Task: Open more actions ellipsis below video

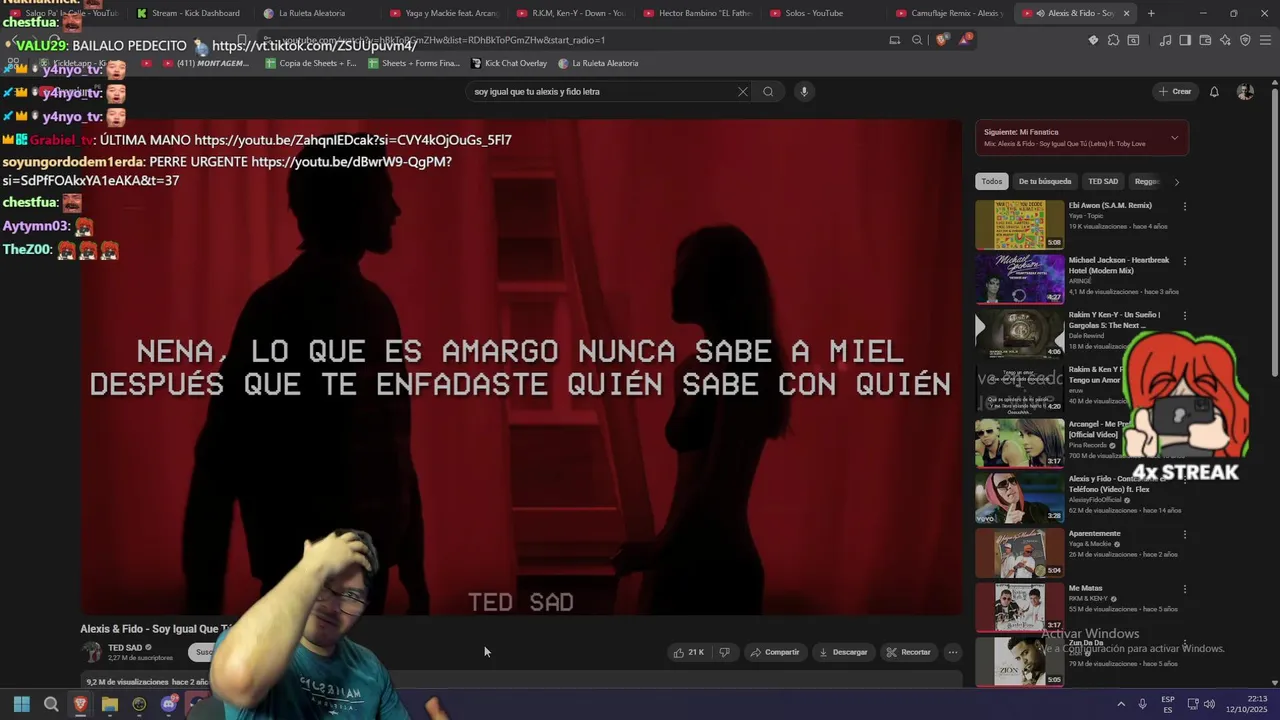Action: pos(952,652)
